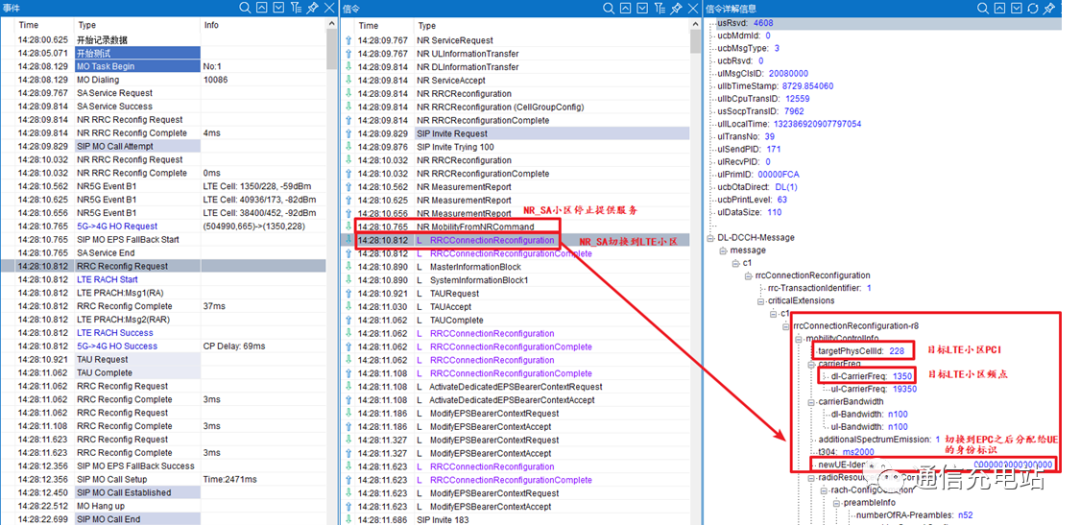Open filter options in 事件 panel
This screenshot has height=525, width=1080.
click(296, 8)
